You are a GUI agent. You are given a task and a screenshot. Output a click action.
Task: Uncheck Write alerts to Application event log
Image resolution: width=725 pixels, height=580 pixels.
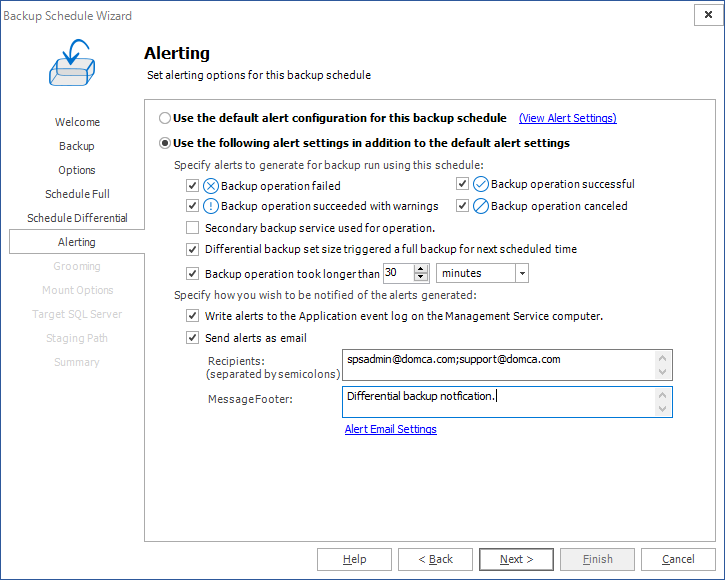point(193,316)
